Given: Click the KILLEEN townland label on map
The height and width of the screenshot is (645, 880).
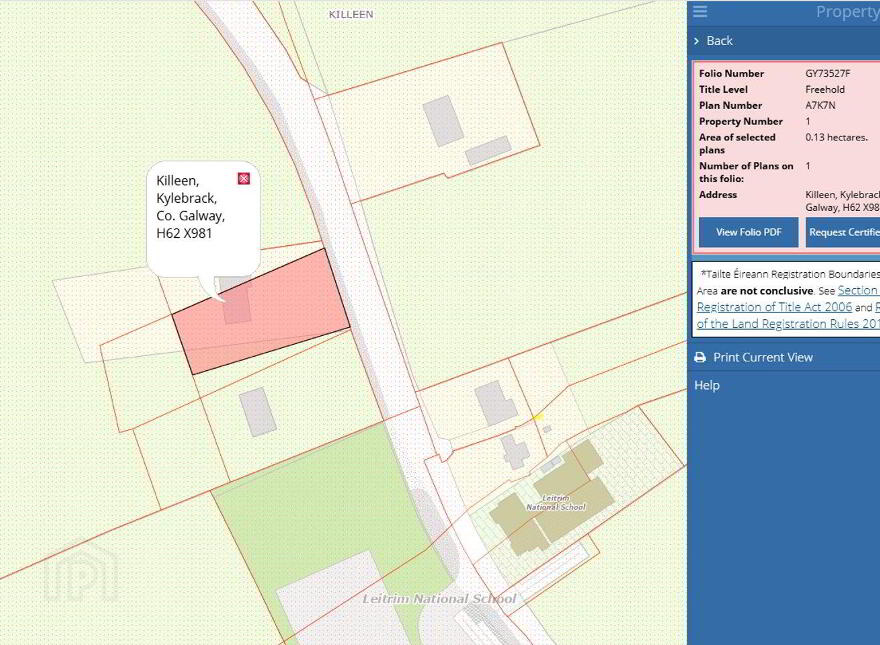Looking at the screenshot, I should [351, 15].
